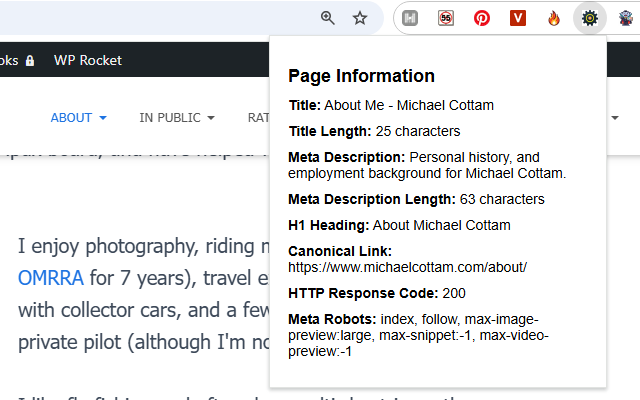640x400 pixels.
Task: Click the Title Length 25 characters line
Action: (x=374, y=131)
